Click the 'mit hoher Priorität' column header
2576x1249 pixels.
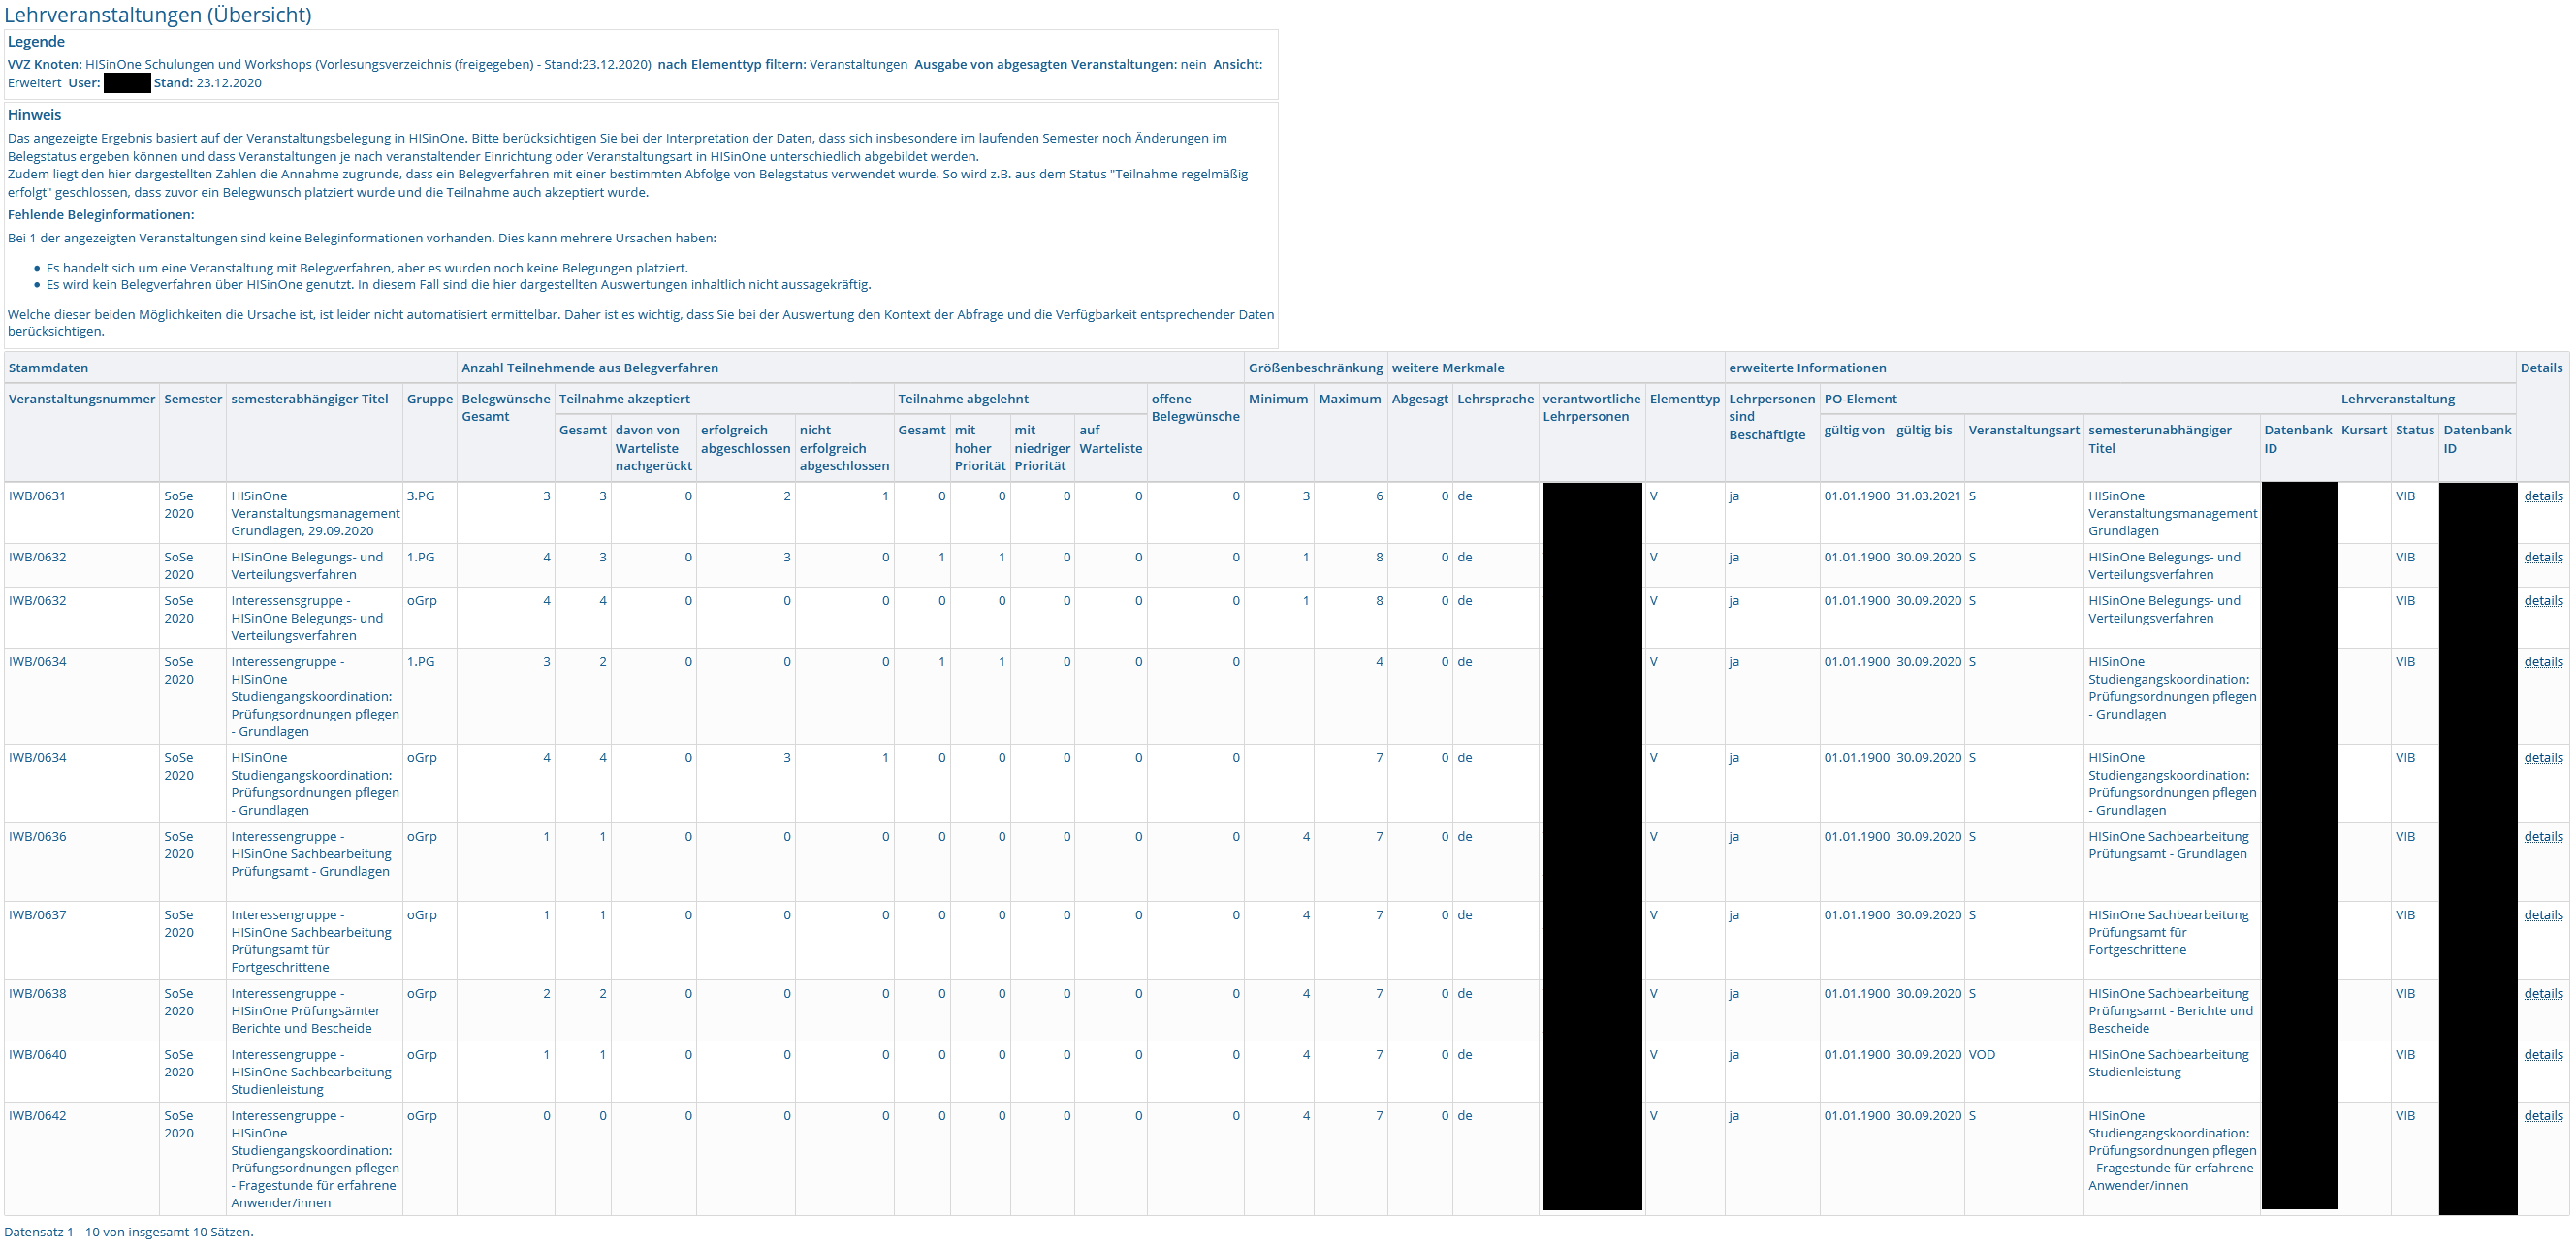point(979,448)
